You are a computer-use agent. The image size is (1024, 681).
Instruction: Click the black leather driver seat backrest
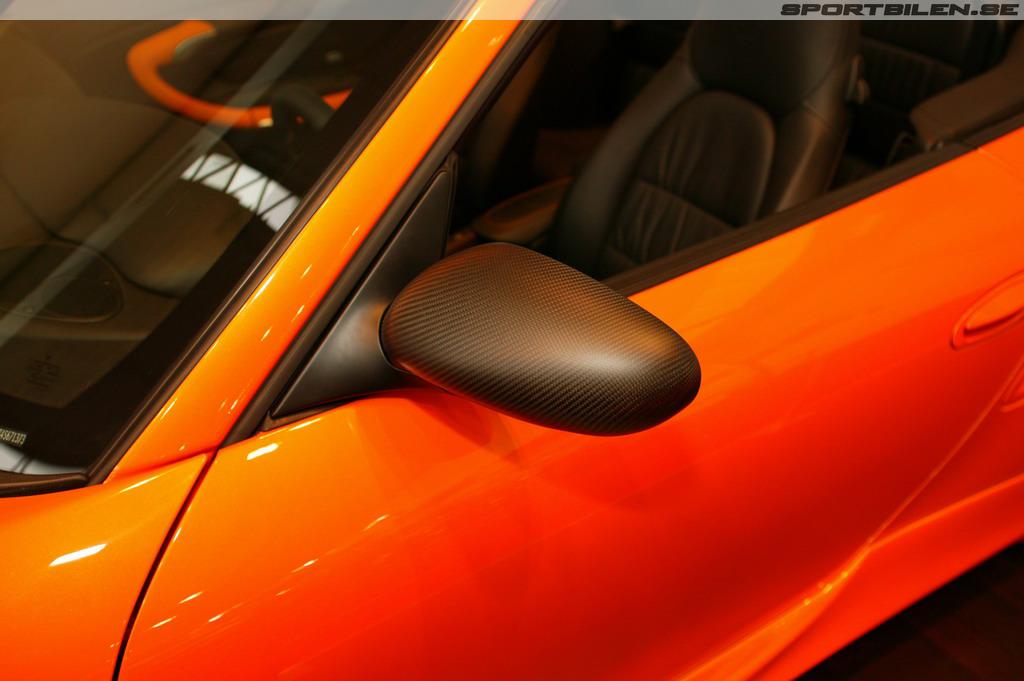point(690,180)
